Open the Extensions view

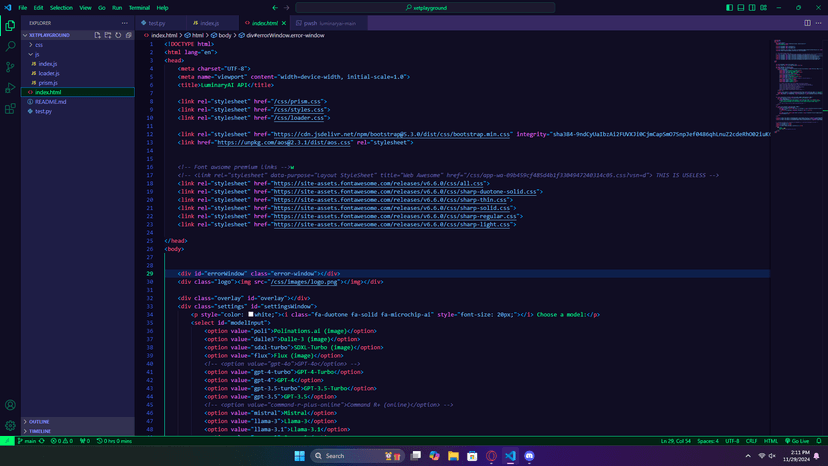click(x=10, y=109)
